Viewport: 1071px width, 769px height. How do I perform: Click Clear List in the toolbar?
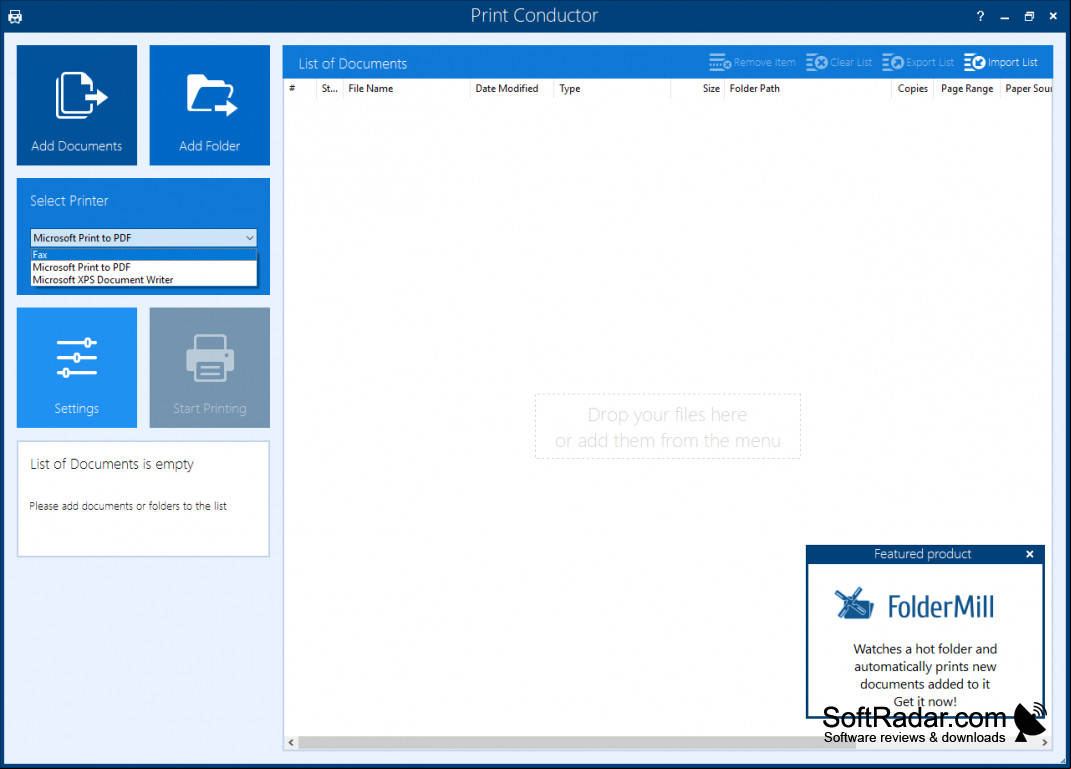coord(839,62)
